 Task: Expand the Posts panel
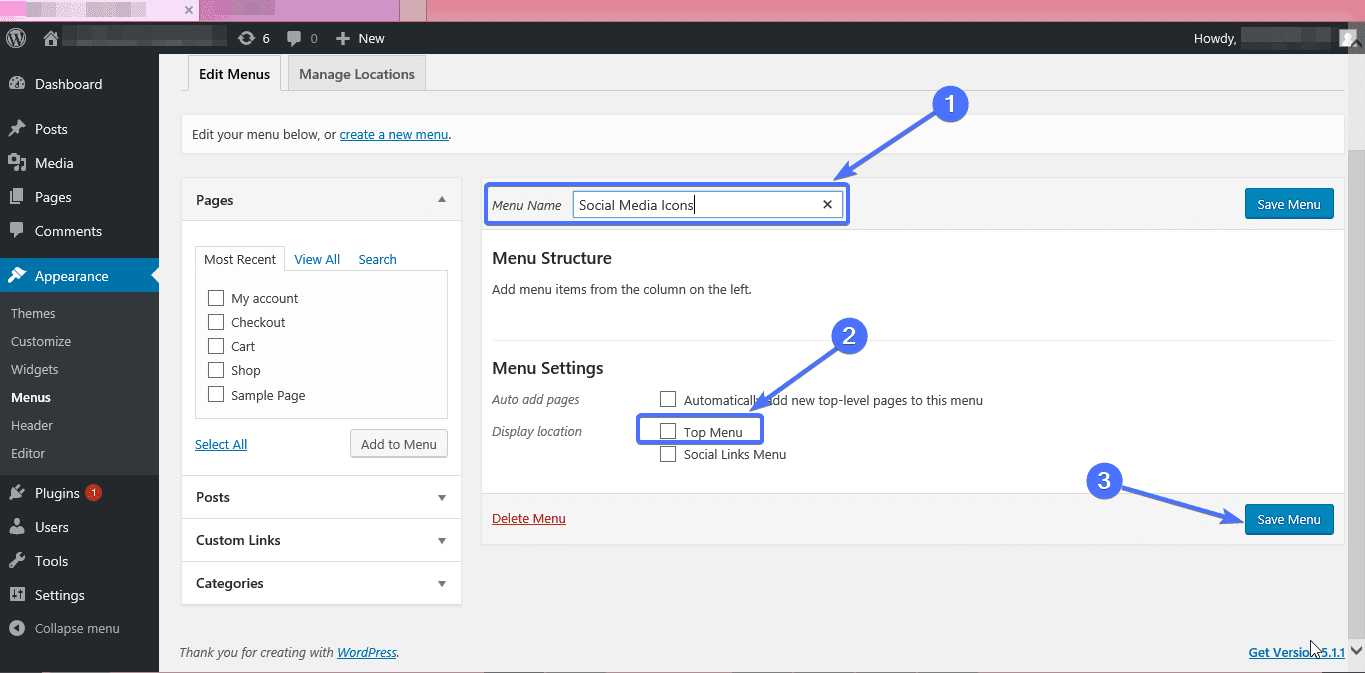(321, 497)
